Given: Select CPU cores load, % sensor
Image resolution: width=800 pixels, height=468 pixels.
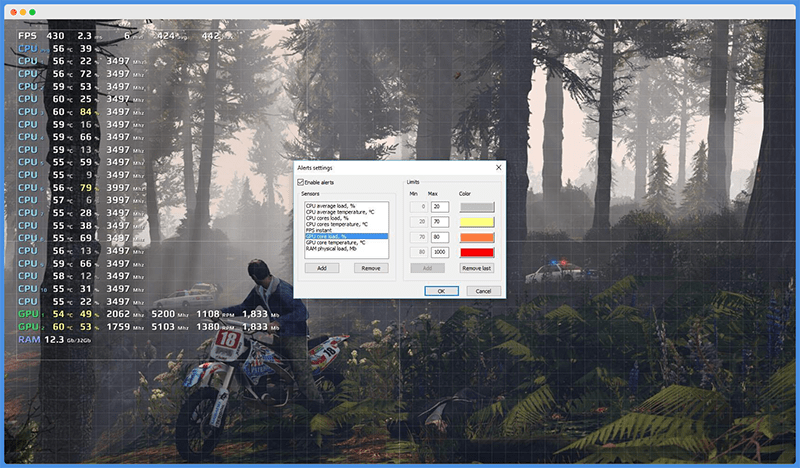Looking at the screenshot, I should (x=327, y=218).
